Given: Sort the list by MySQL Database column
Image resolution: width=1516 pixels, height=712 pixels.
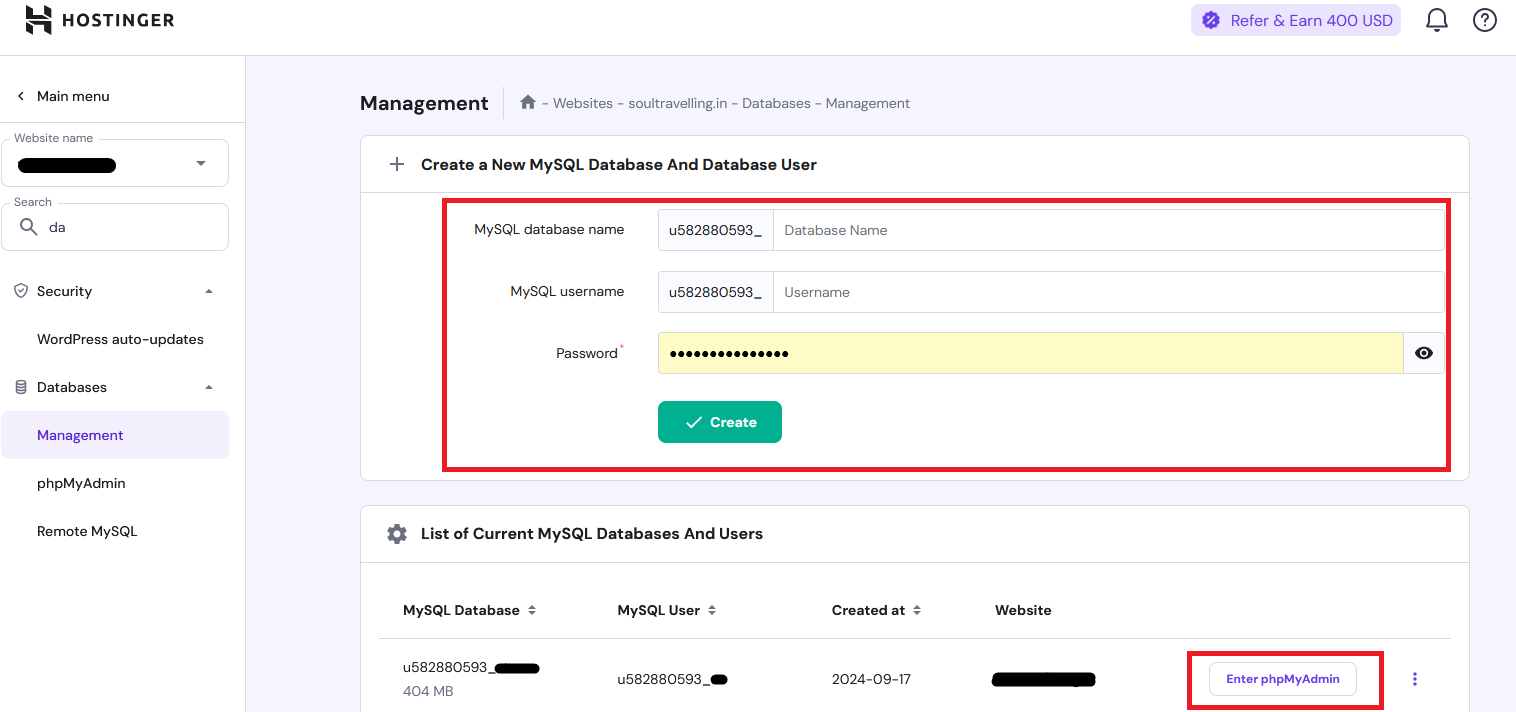Looking at the screenshot, I should tap(532, 610).
